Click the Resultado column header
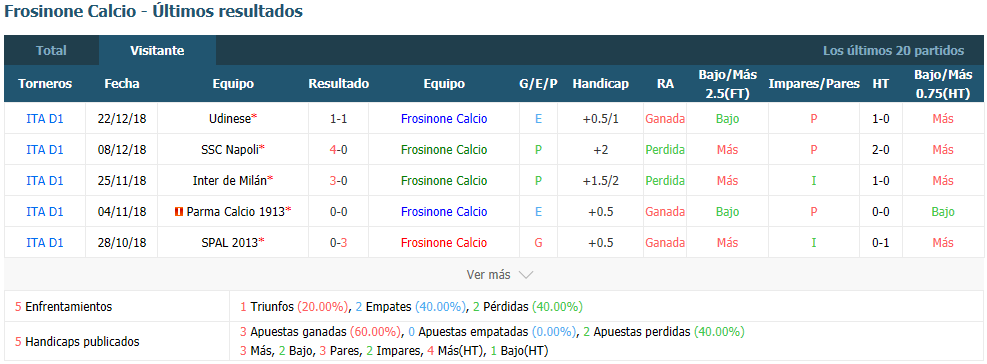 (339, 84)
